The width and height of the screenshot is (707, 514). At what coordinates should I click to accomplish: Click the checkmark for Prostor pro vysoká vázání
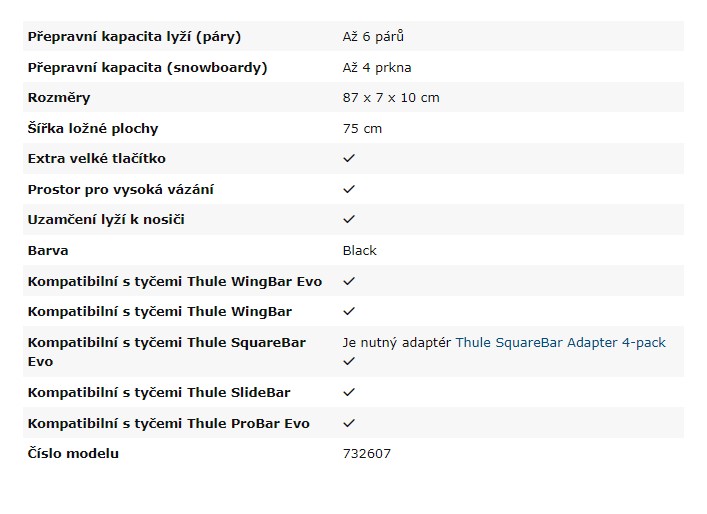pyautogui.click(x=349, y=189)
